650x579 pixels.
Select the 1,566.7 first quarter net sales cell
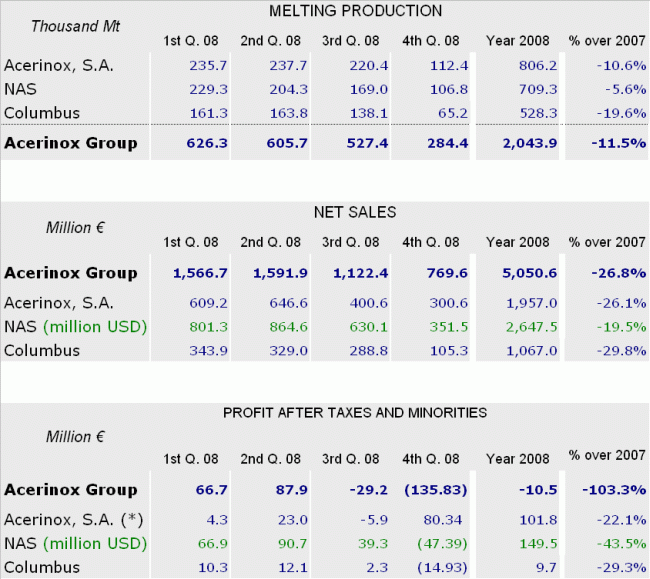click(201, 273)
